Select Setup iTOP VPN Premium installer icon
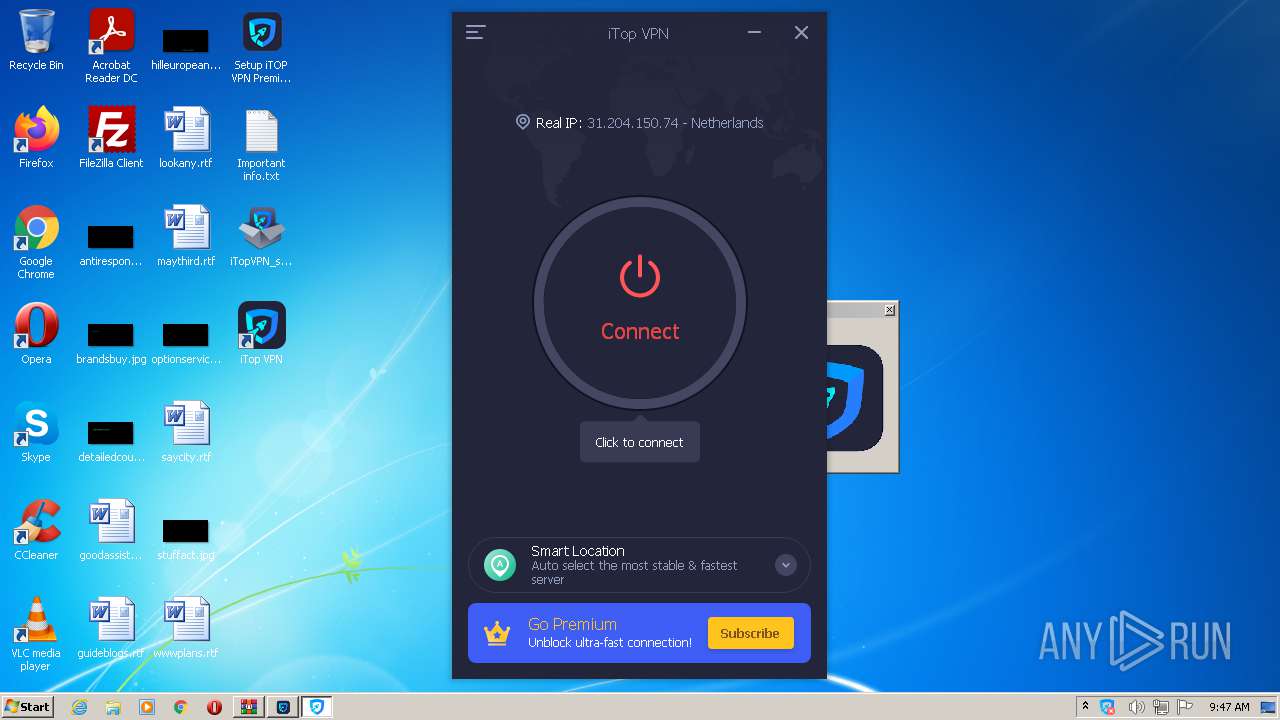Image resolution: width=1280 pixels, height=720 pixels. [x=261, y=48]
